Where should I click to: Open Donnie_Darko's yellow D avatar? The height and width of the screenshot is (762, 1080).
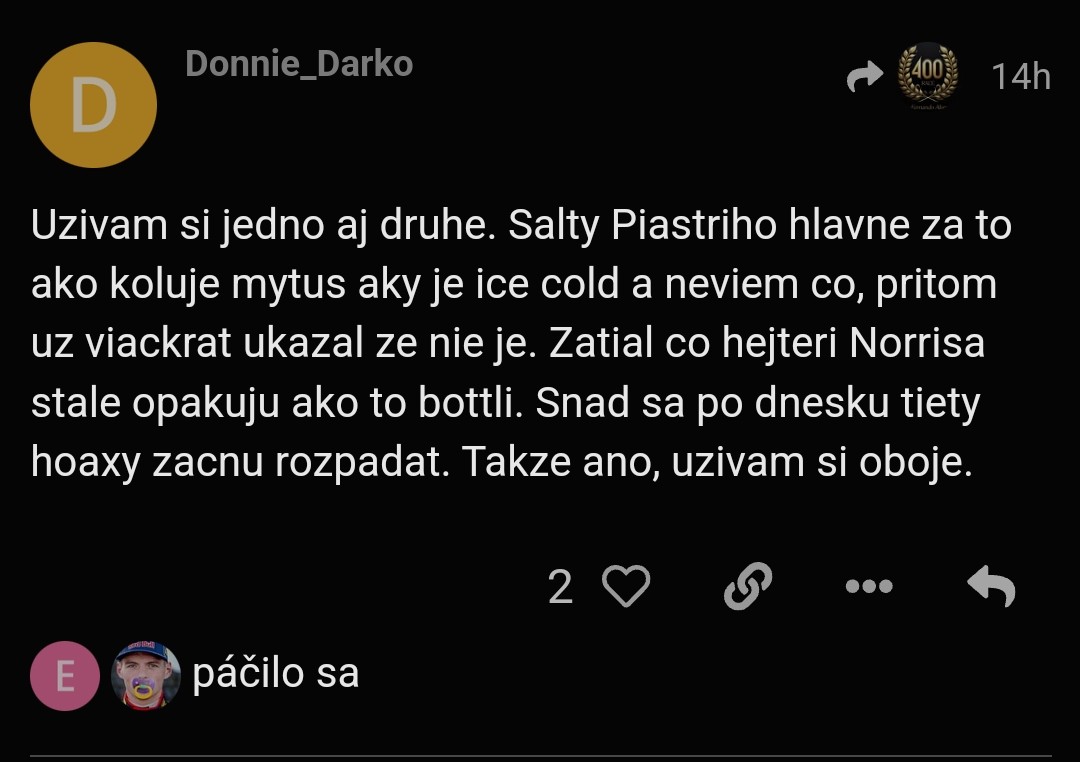click(94, 105)
